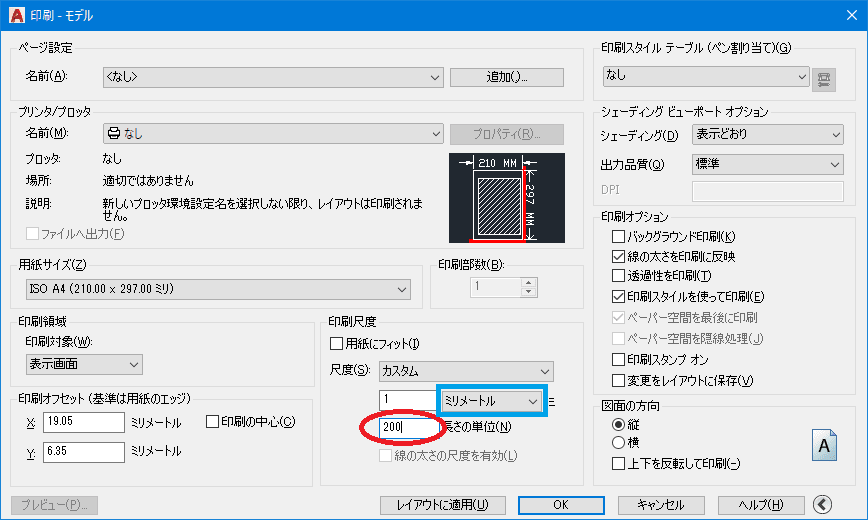Enable 上下を反転して印刷 checkbox

pyautogui.click(x=618, y=463)
